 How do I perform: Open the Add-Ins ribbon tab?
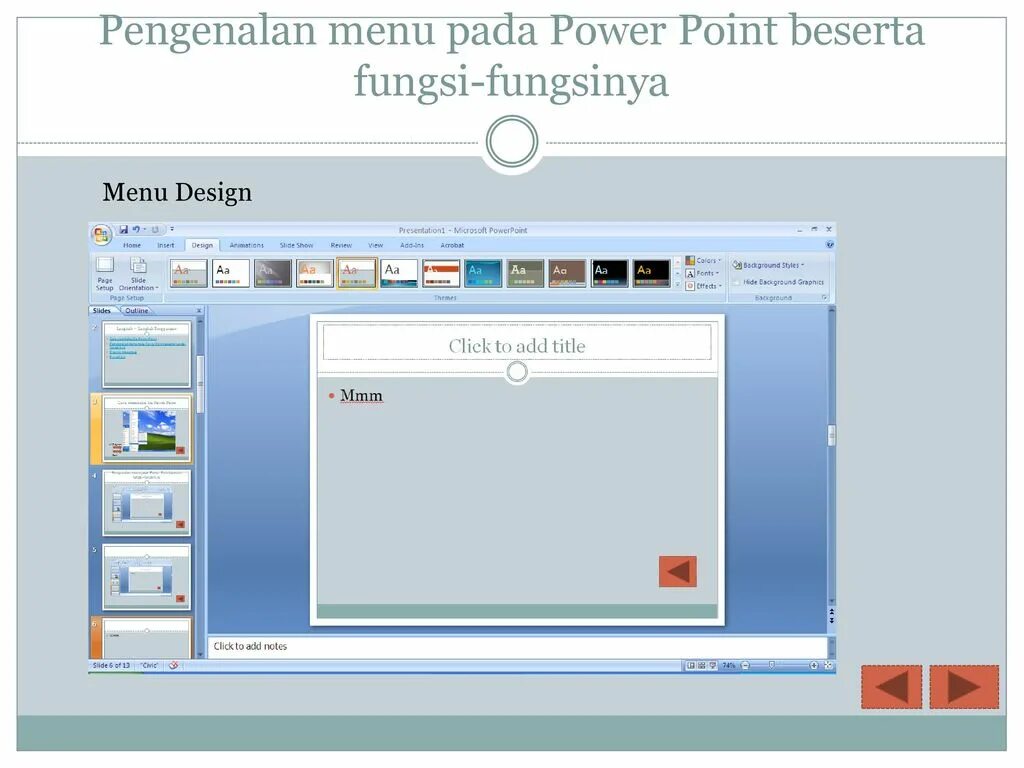(412, 246)
